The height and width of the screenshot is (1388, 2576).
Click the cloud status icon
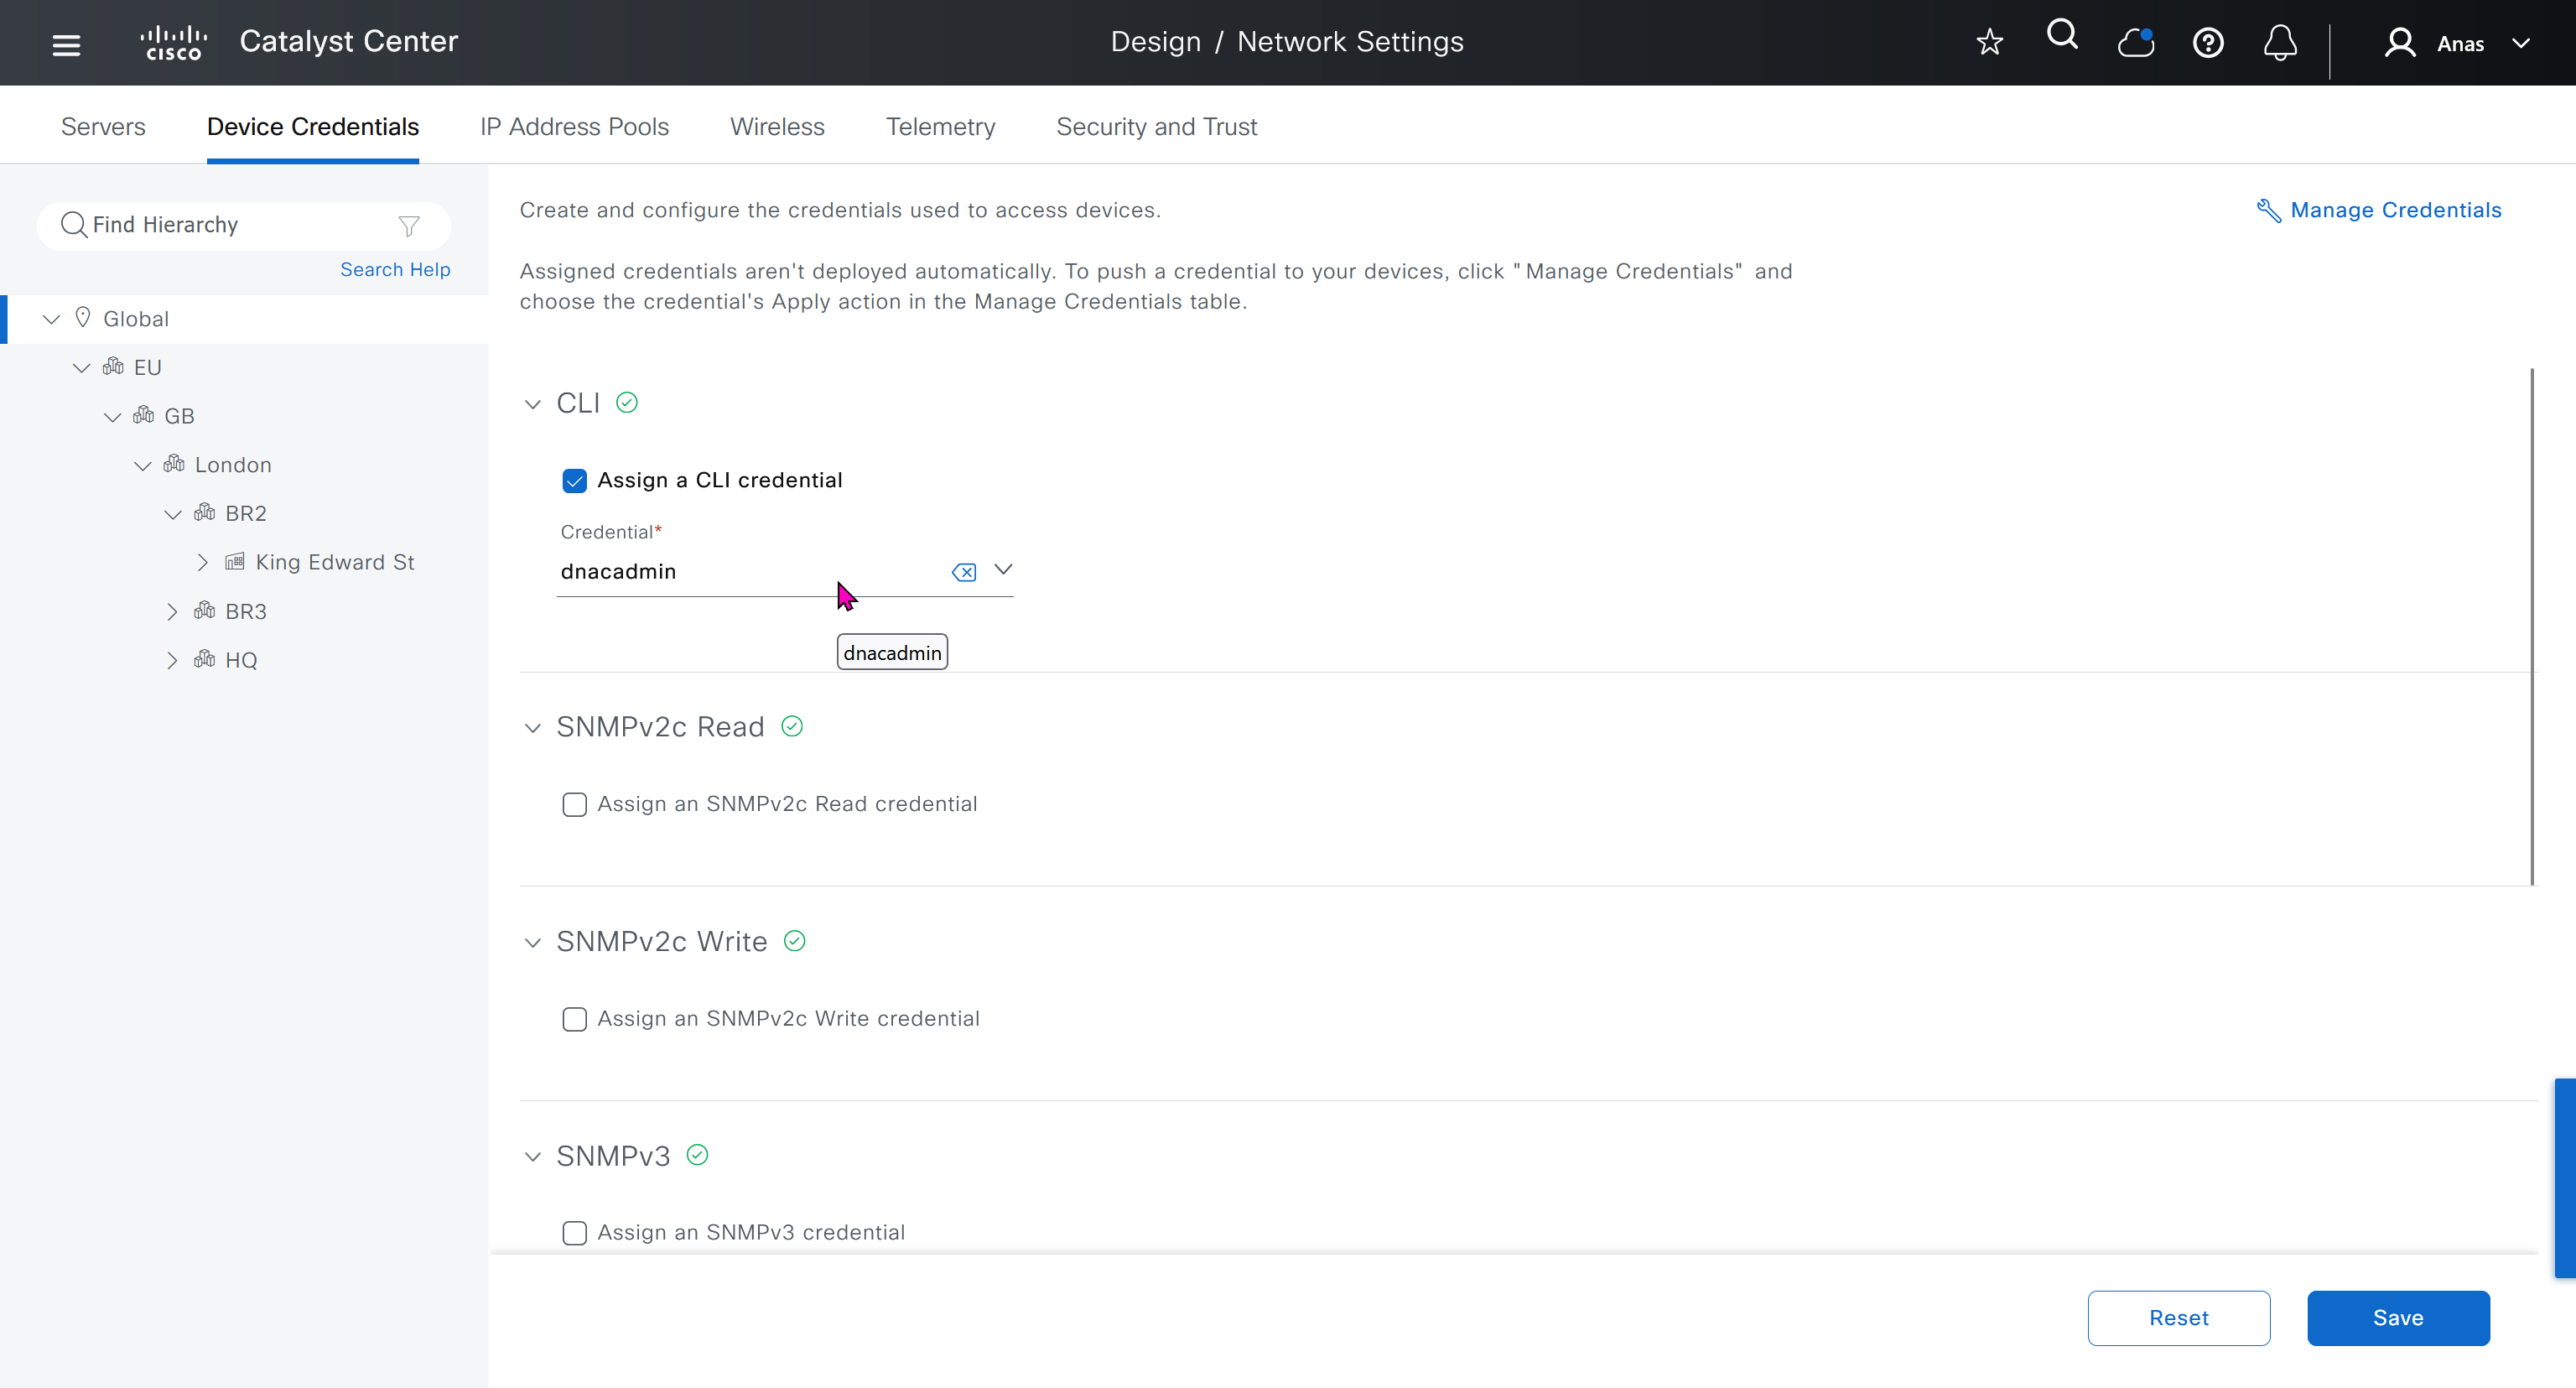click(2135, 43)
